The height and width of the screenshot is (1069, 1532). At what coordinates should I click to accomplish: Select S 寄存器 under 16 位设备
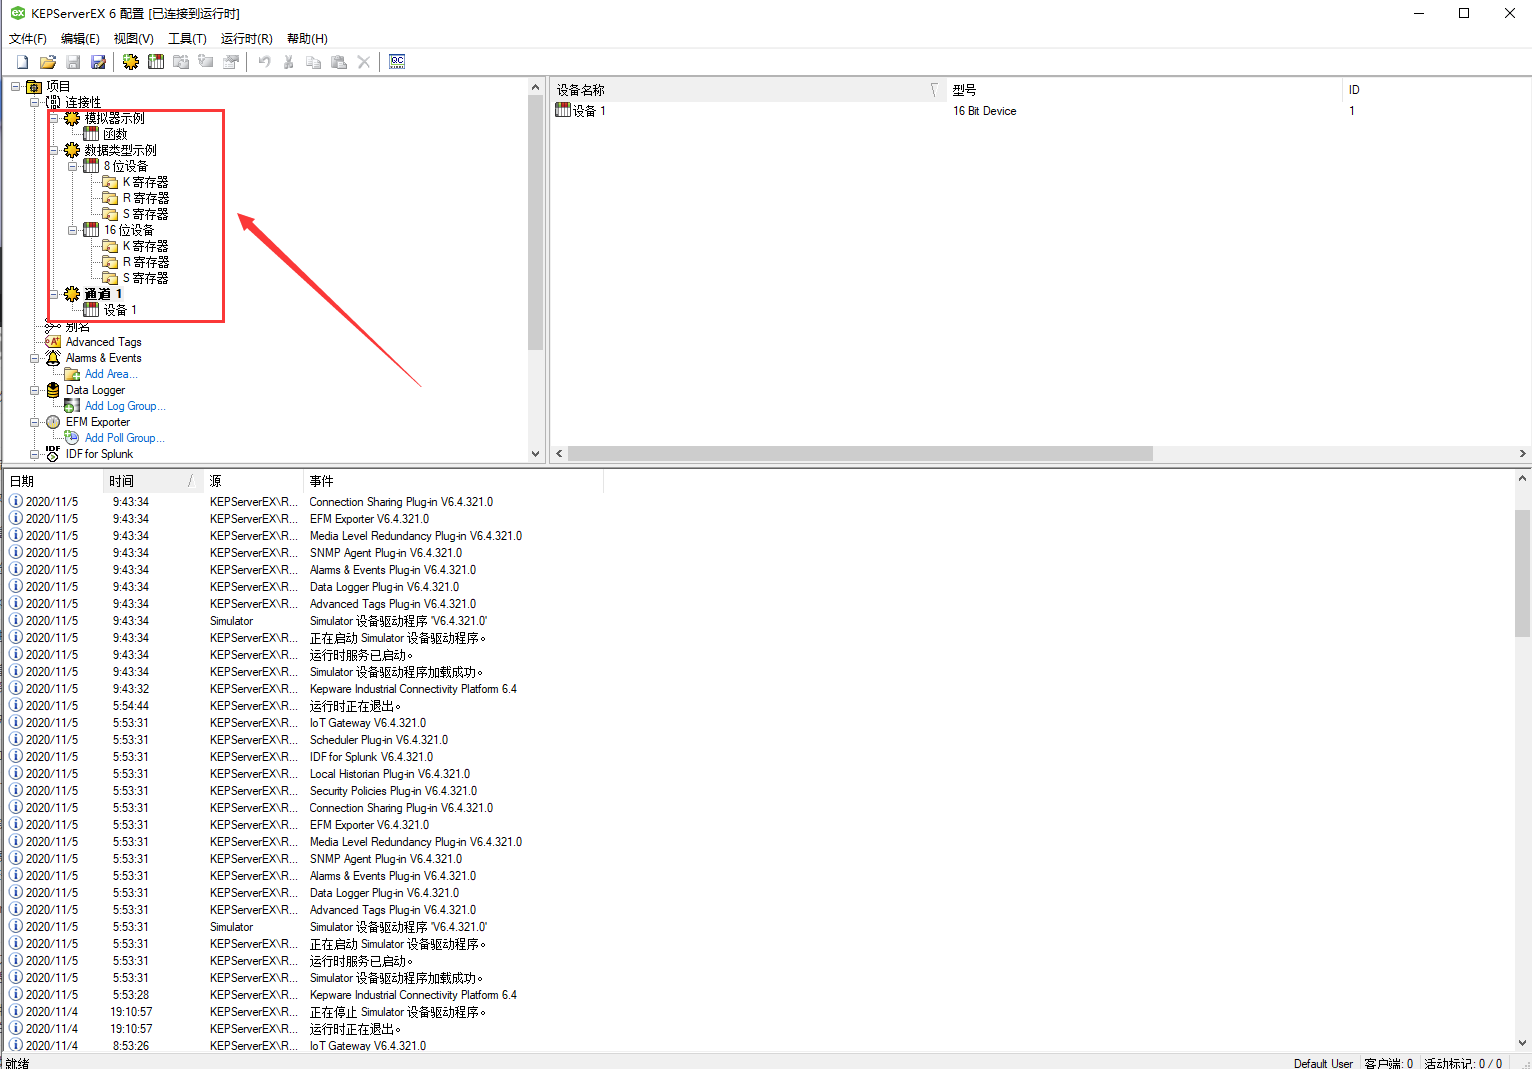(x=145, y=278)
